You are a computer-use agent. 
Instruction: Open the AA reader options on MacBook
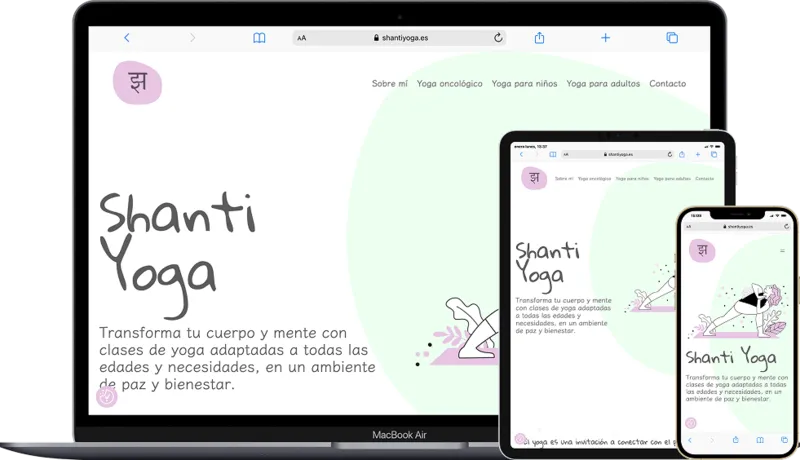point(302,38)
